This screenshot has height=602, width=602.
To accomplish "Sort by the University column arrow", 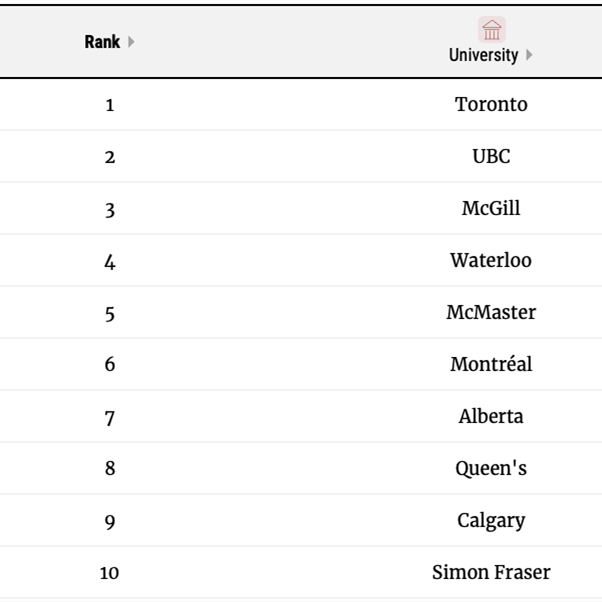I will (x=529, y=55).
